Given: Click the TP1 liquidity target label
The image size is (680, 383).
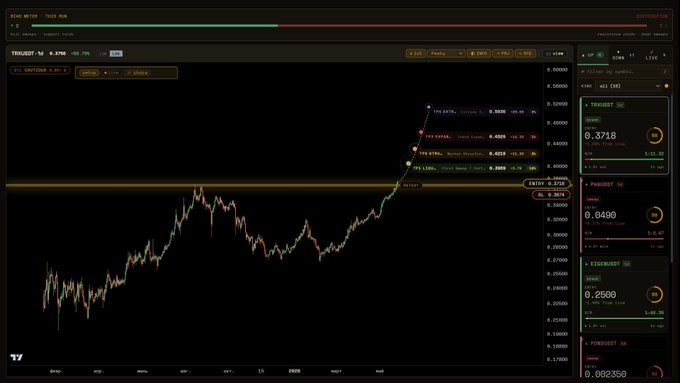Looking at the screenshot, I should [x=475, y=168].
